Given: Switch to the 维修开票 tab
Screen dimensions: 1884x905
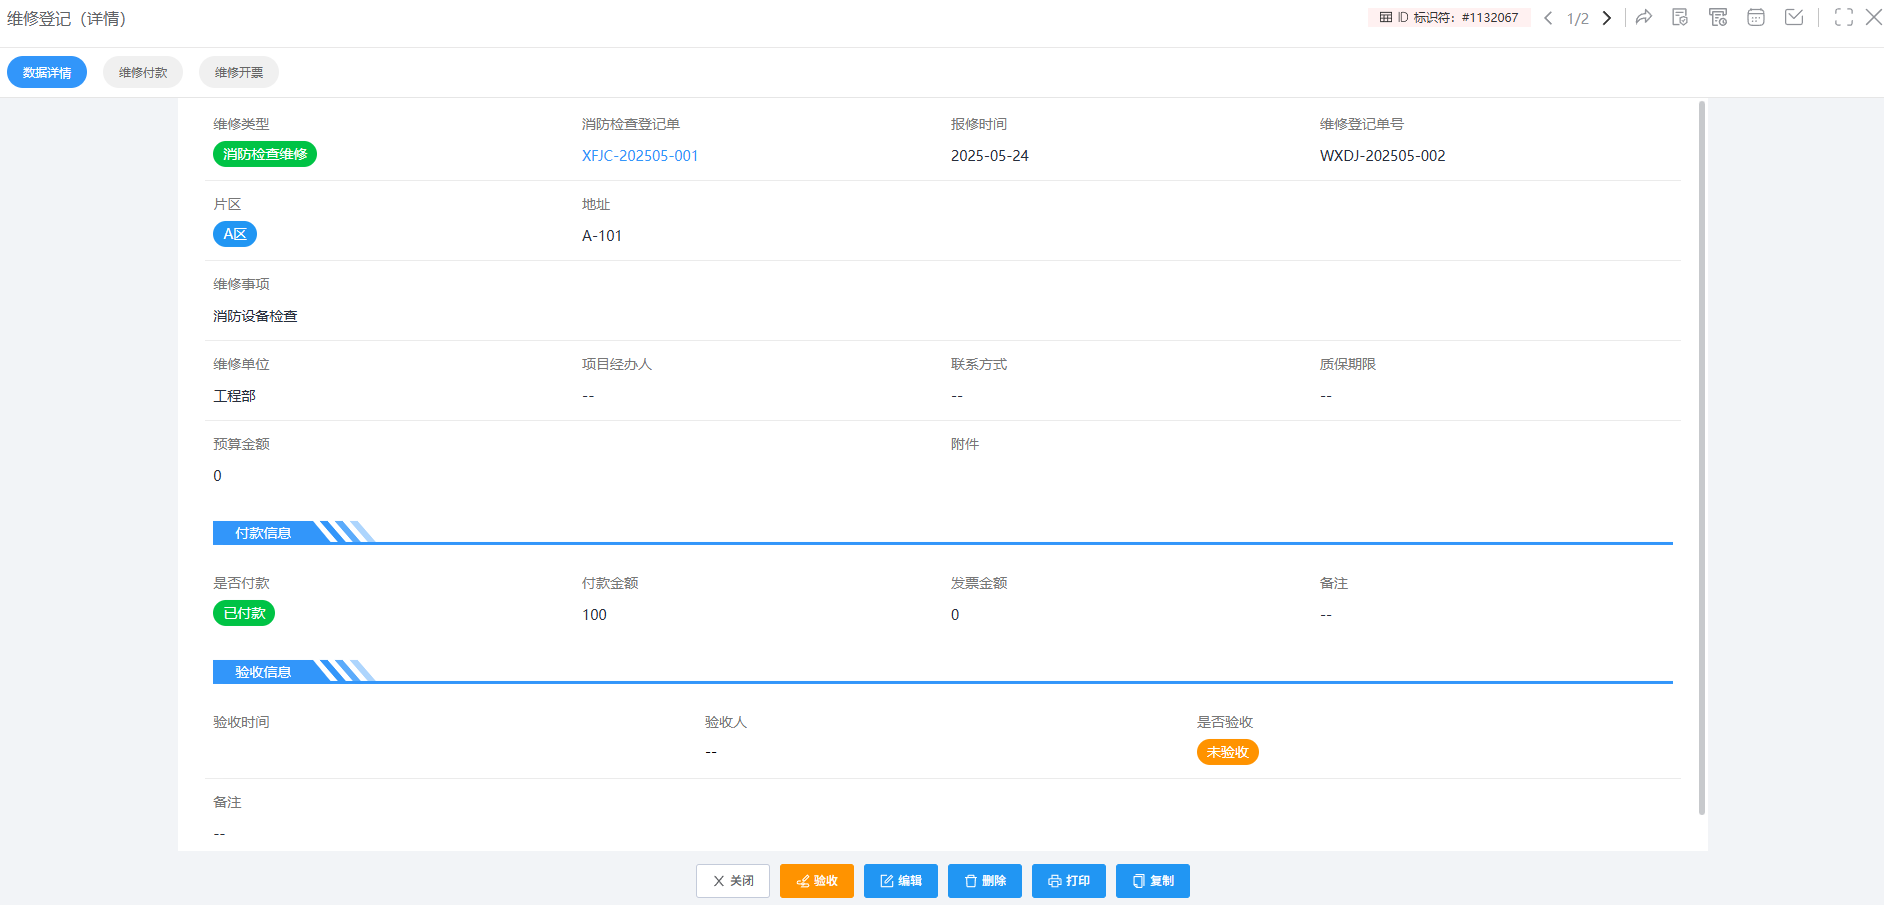Looking at the screenshot, I should pyautogui.click(x=239, y=72).
